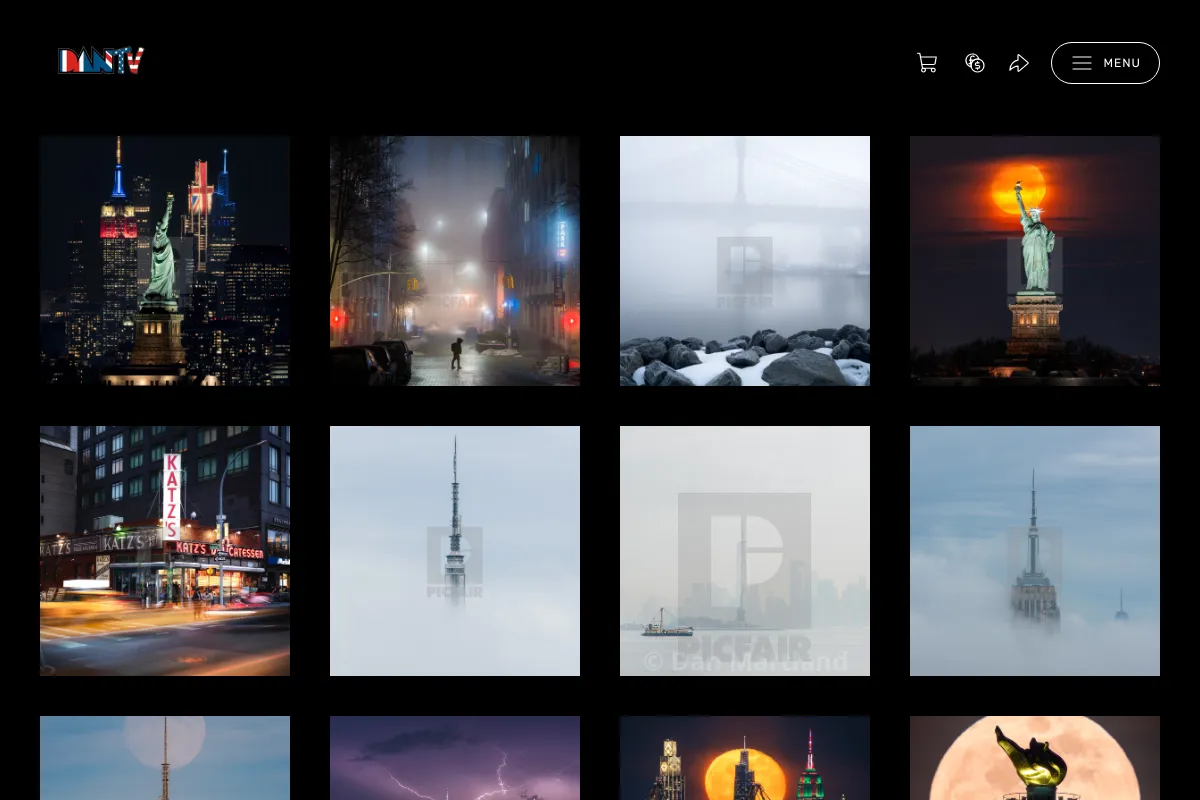The image size is (1200, 800).
Task: Open the MENU button
Action: coord(1105,63)
